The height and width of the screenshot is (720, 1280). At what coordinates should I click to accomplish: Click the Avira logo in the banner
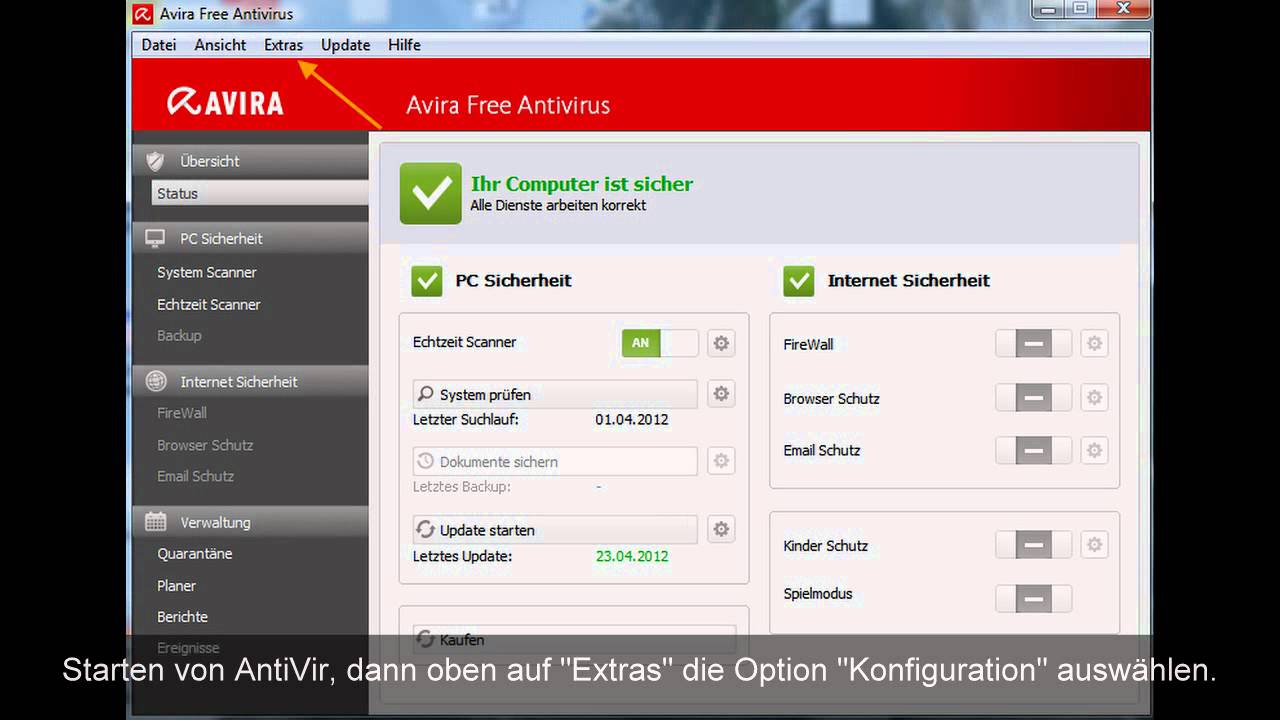tap(226, 102)
